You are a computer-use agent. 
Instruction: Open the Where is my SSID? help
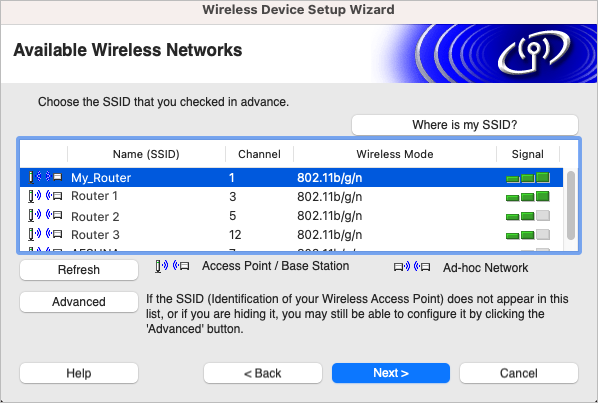click(465, 125)
